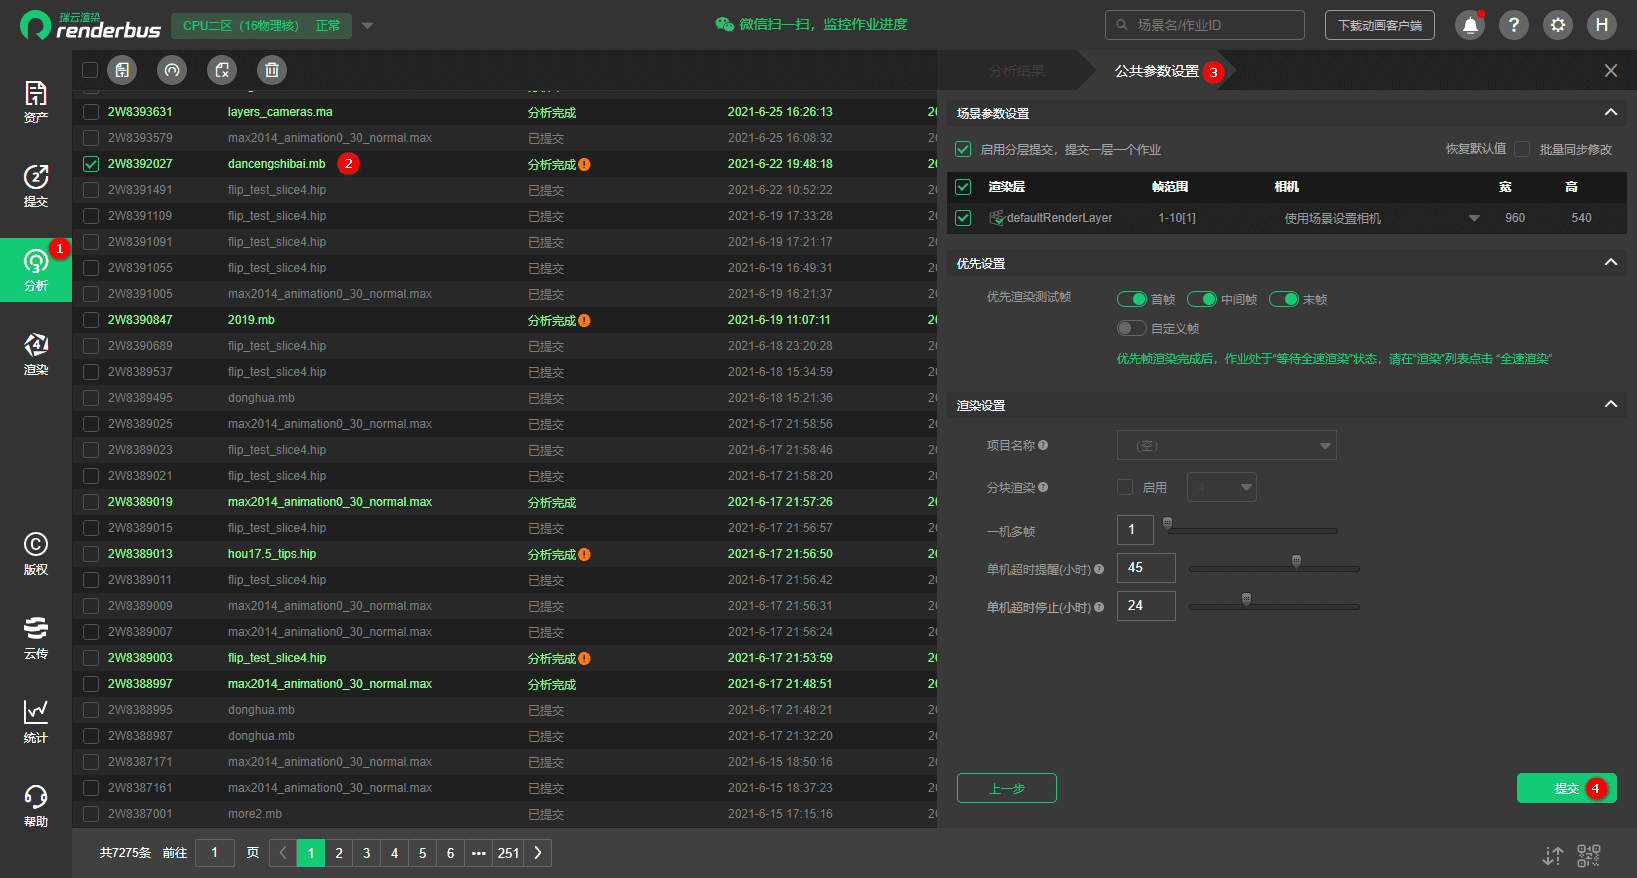Viewport: 1637px width, 878px height.
Task: Open the 云传 (Cloud transfer) sidebar icon
Action: 36,638
